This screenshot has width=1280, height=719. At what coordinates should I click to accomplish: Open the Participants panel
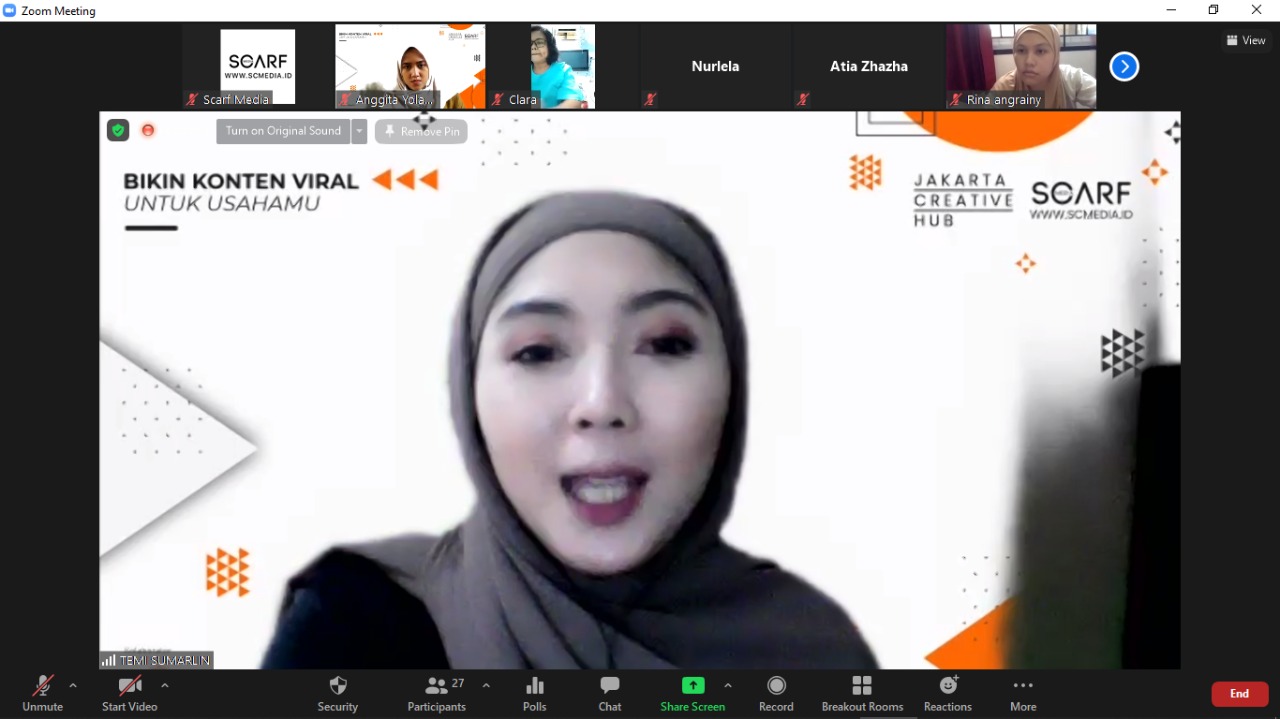tap(437, 693)
